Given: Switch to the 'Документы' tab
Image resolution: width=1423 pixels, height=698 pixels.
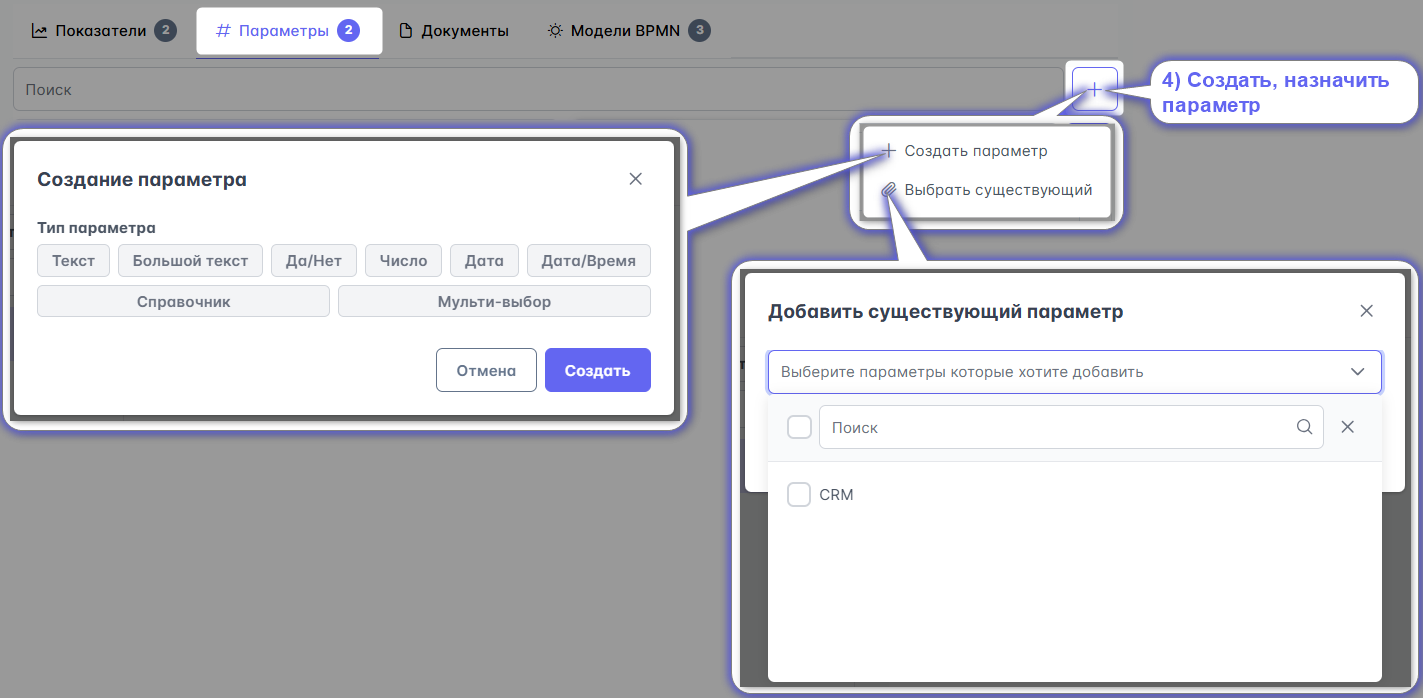Looking at the screenshot, I should click(x=453, y=31).
